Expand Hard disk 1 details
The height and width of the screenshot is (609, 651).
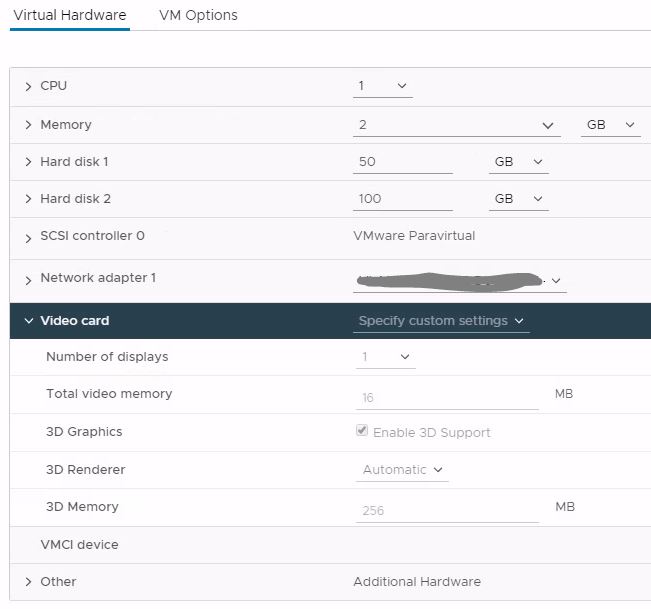pos(28,161)
